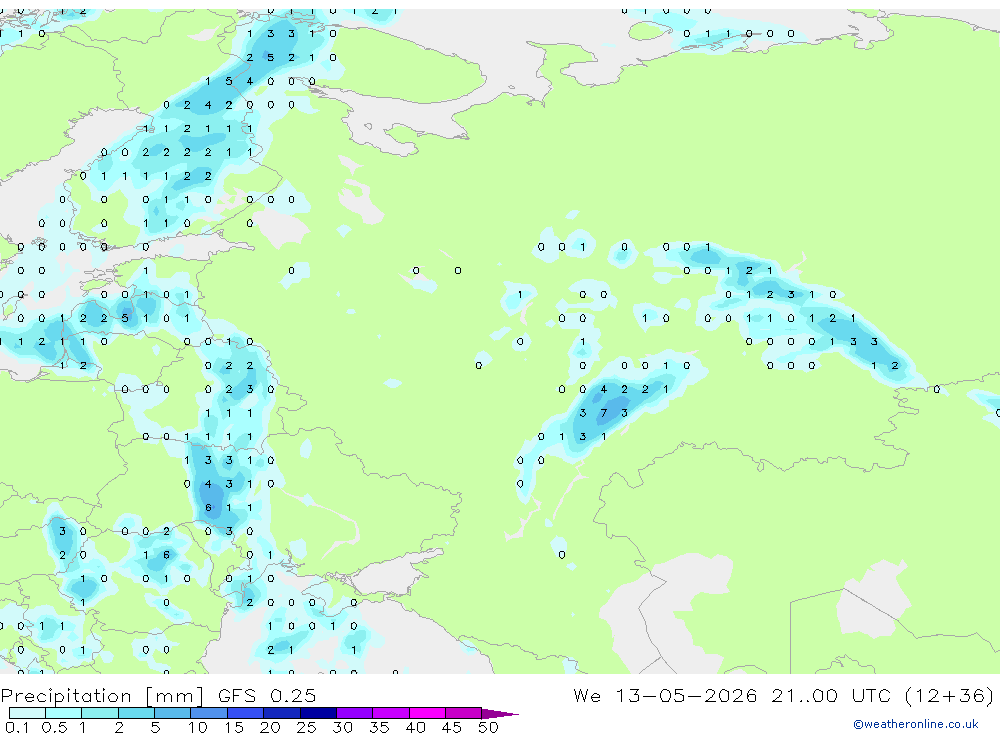Click the 'GFS 0.25' model label
1000x733 pixels.
tap(267, 695)
